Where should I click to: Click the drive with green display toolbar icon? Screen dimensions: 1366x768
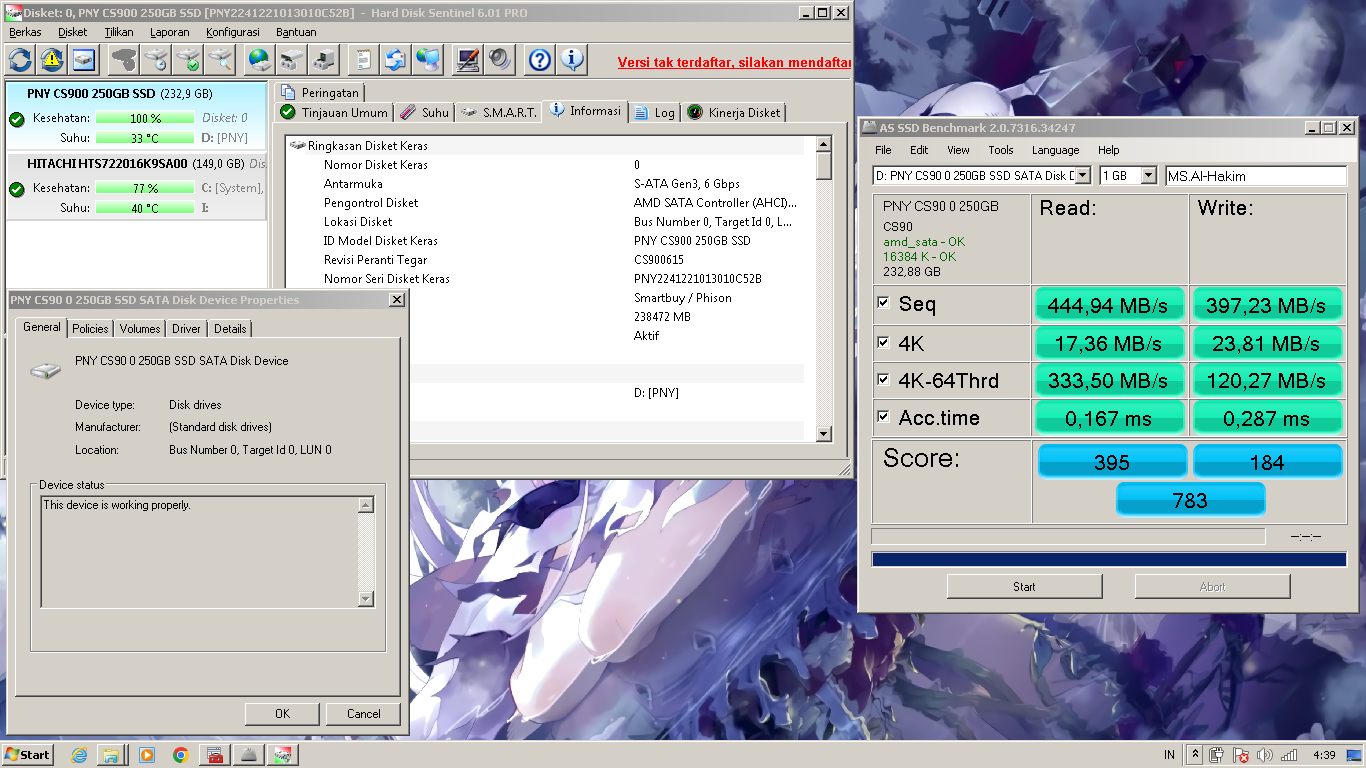[x=324, y=60]
